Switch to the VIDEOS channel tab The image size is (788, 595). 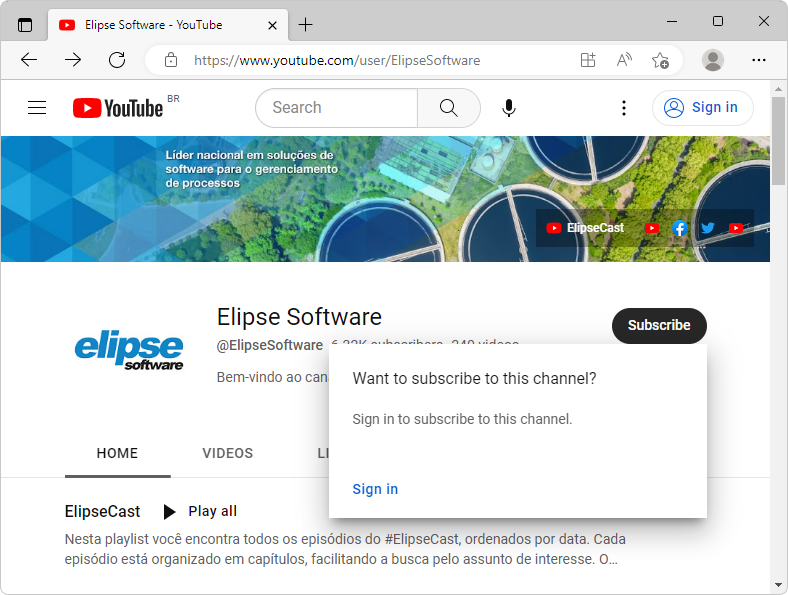(x=228, y=453)
